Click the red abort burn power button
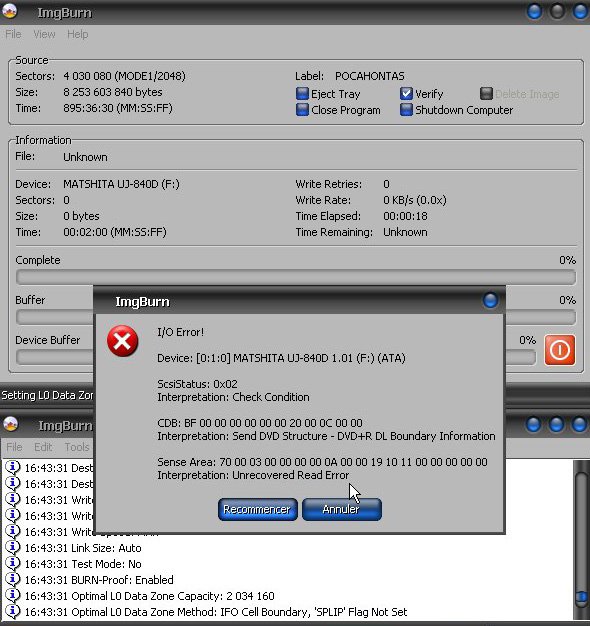The image size is (590, 626). coord(560,350)
